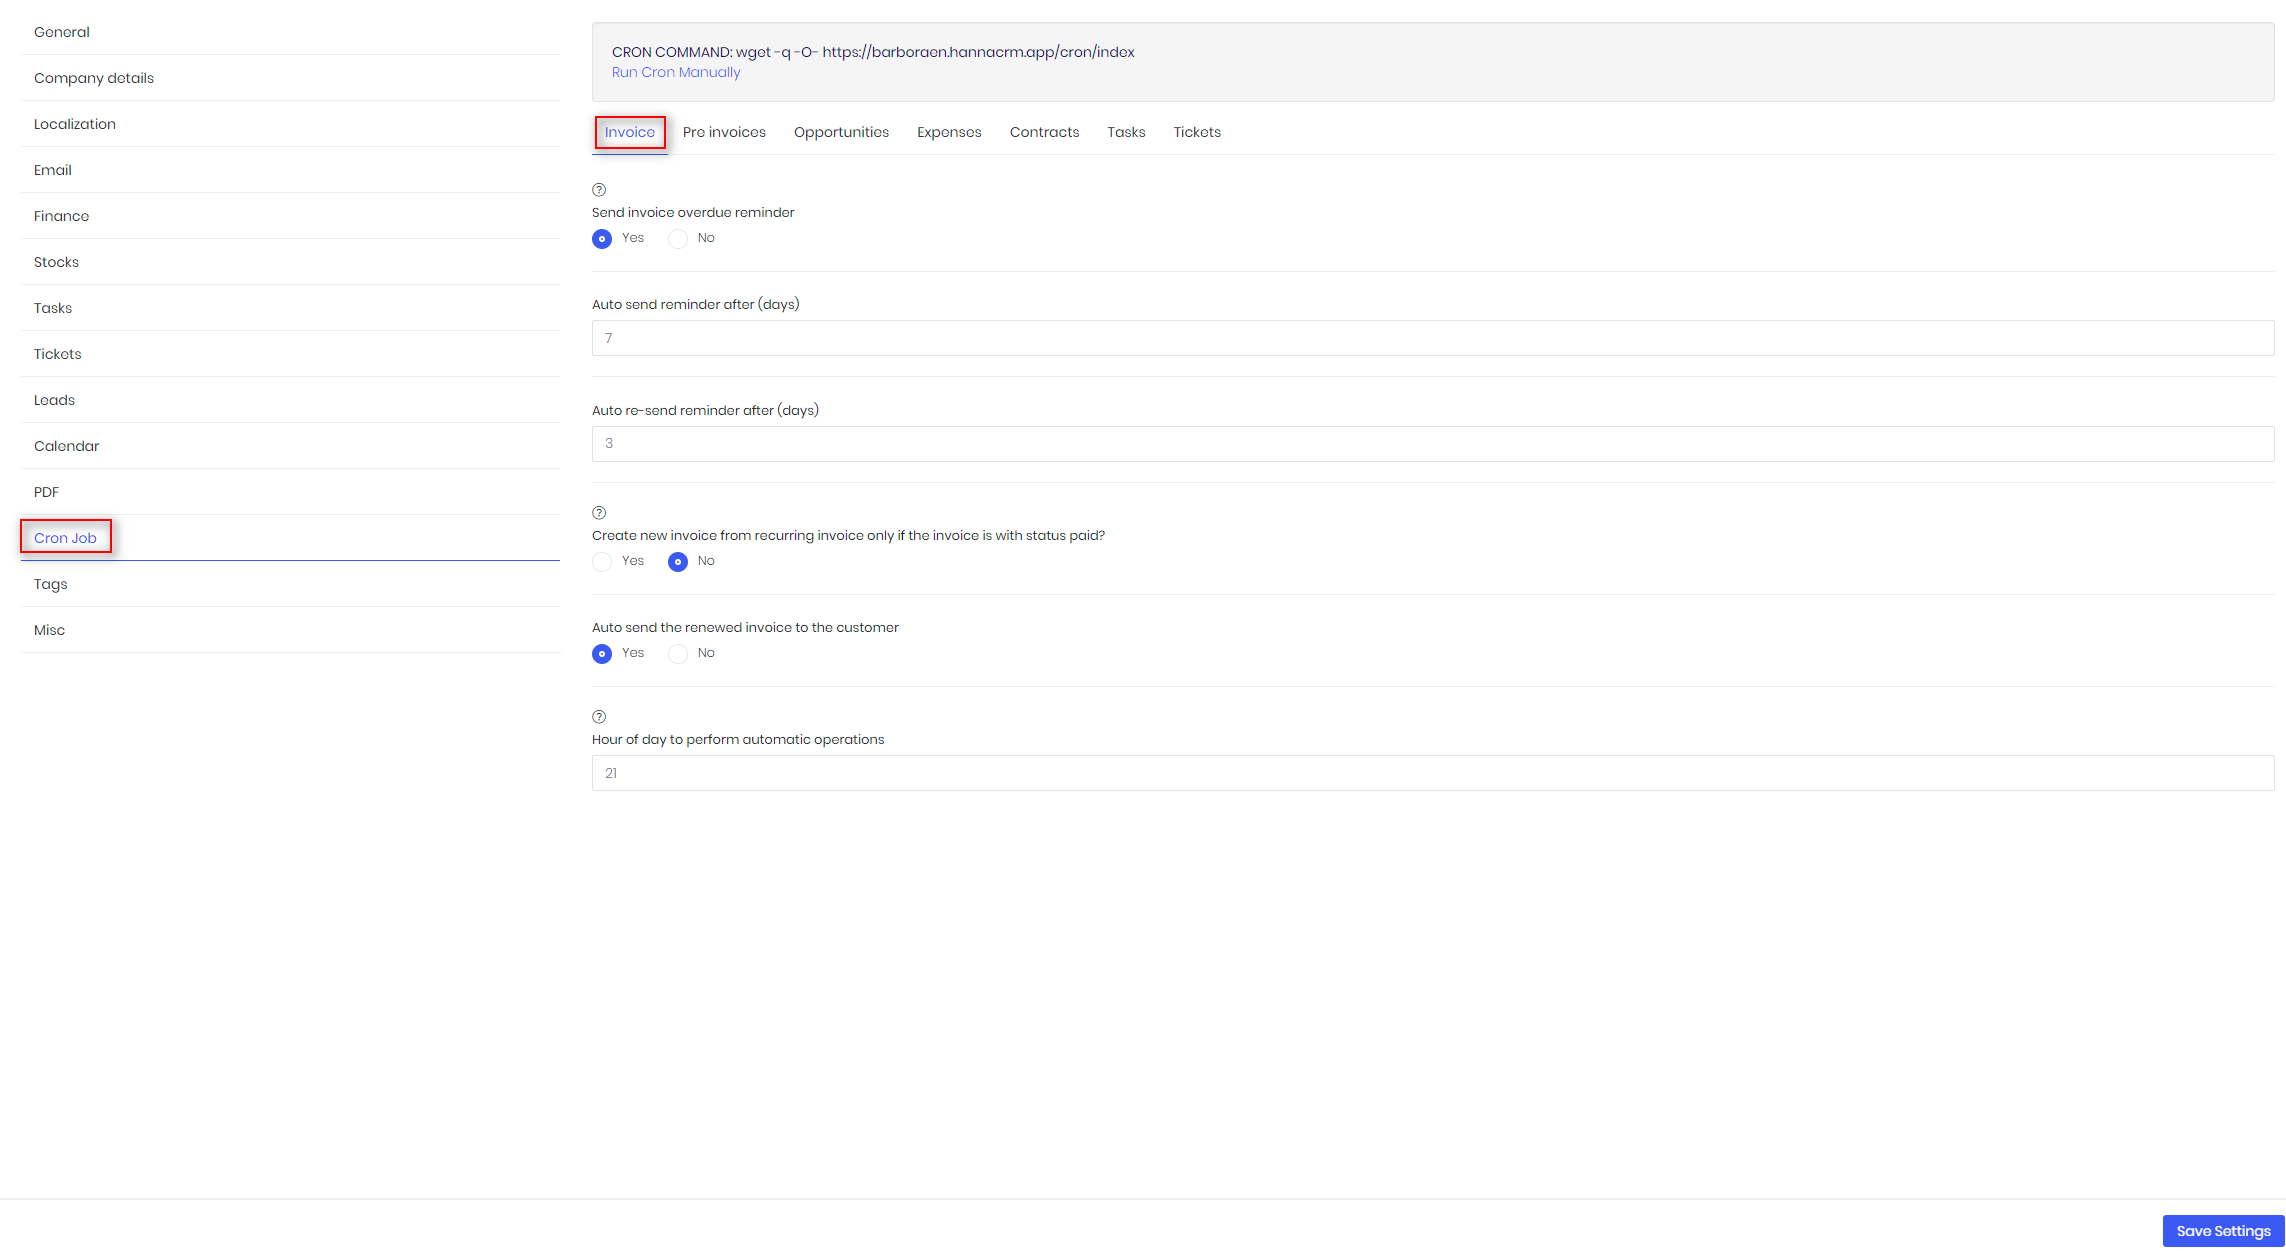The width and height of the screenshot is (2286, 1259).
Task: Switch to the Opportunities tab
Action: [x=841, y=132]
